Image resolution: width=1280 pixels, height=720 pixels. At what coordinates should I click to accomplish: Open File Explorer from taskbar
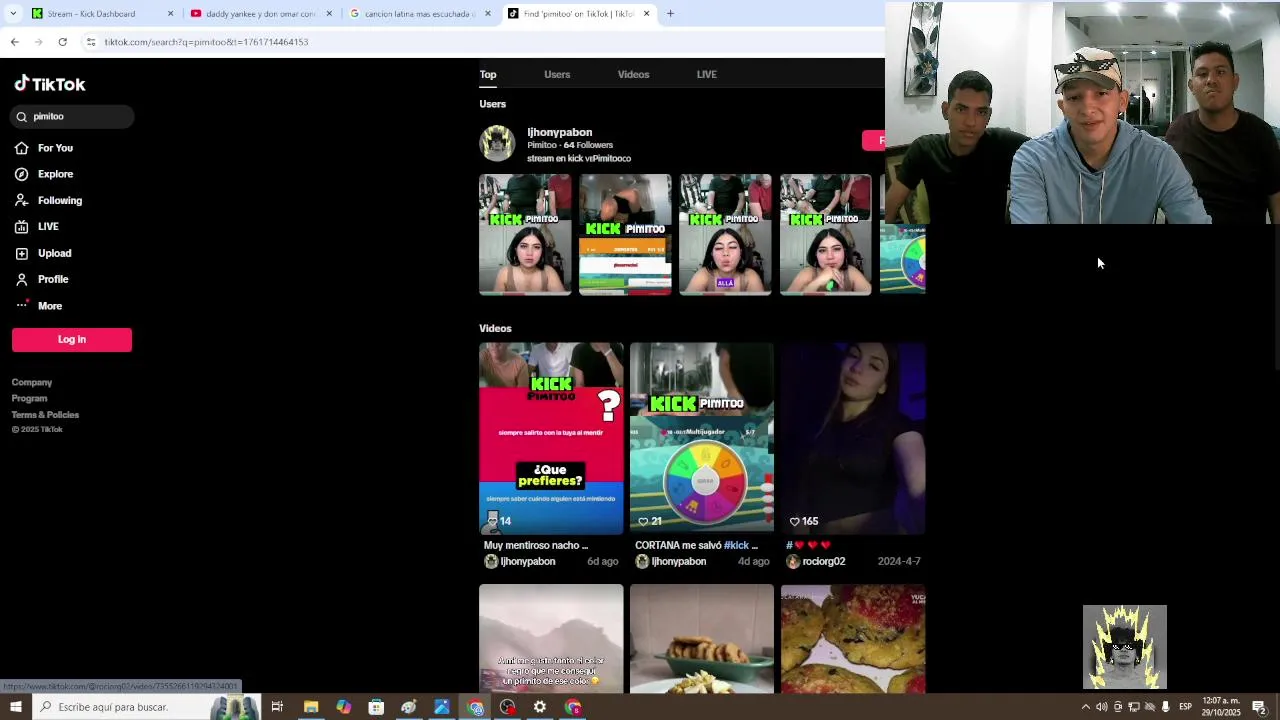[x=311, y=707]
